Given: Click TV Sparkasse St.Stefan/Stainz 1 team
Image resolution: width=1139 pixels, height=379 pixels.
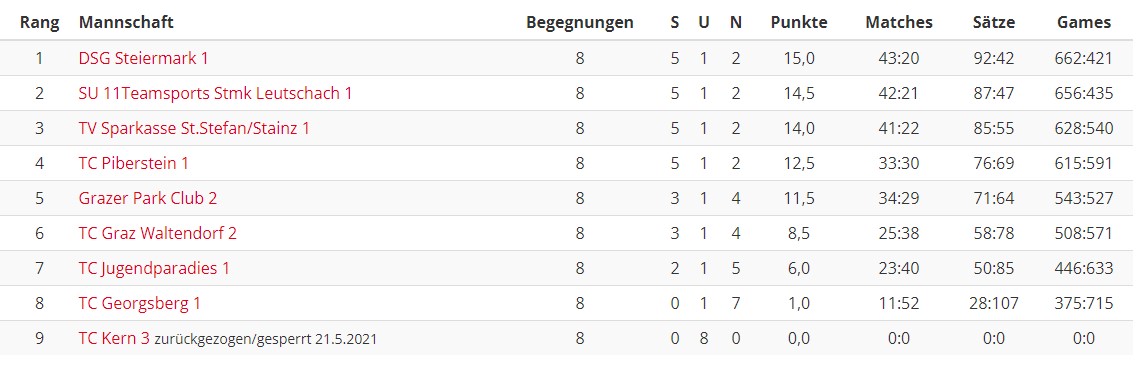Looking at the screenshot, I should (x=194, y=128).
